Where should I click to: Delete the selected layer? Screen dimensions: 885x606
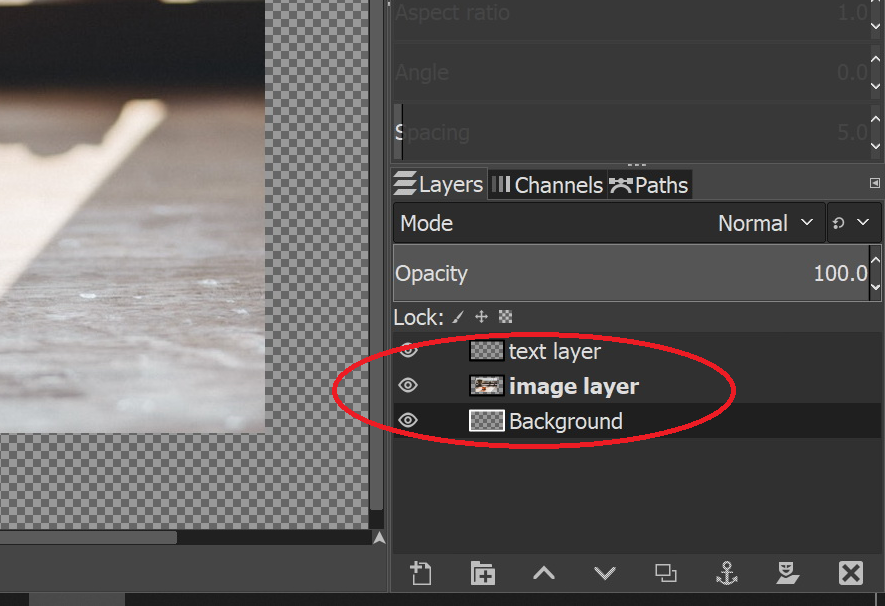pos(850,573)
